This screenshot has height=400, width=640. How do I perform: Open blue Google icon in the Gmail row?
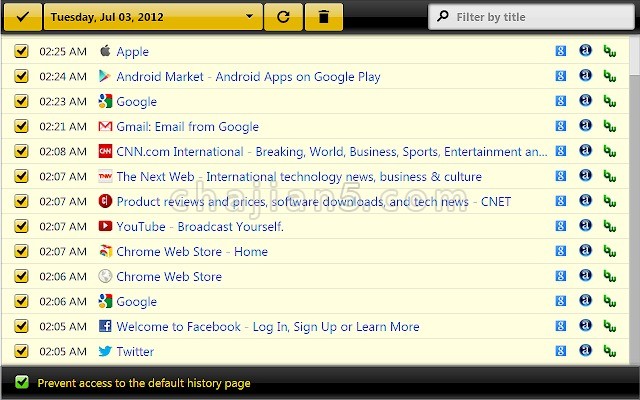pyautogui.click(x=561, y=126)
